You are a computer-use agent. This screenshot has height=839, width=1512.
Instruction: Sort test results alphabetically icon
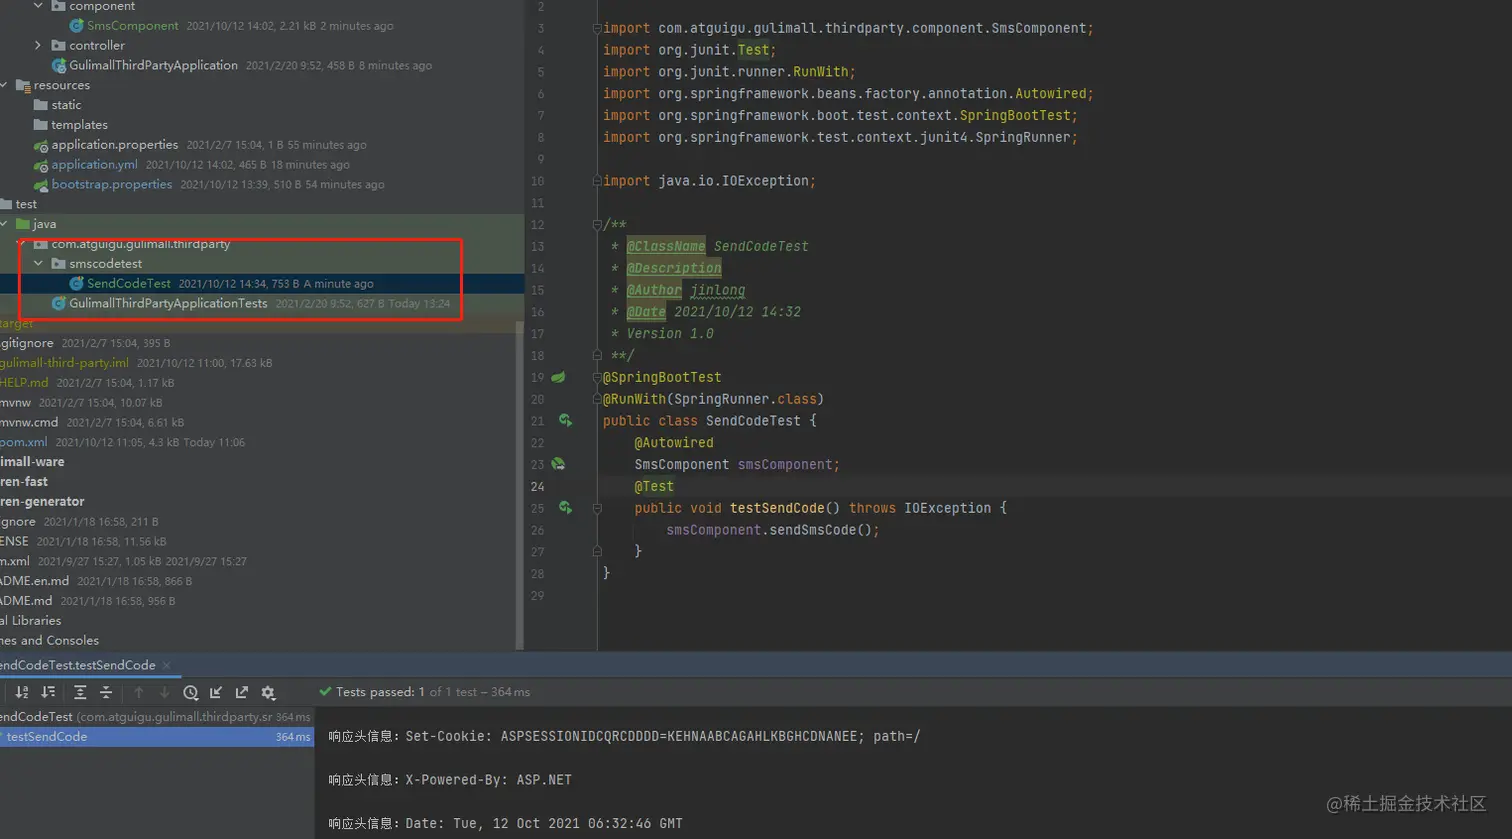(22, 692)
